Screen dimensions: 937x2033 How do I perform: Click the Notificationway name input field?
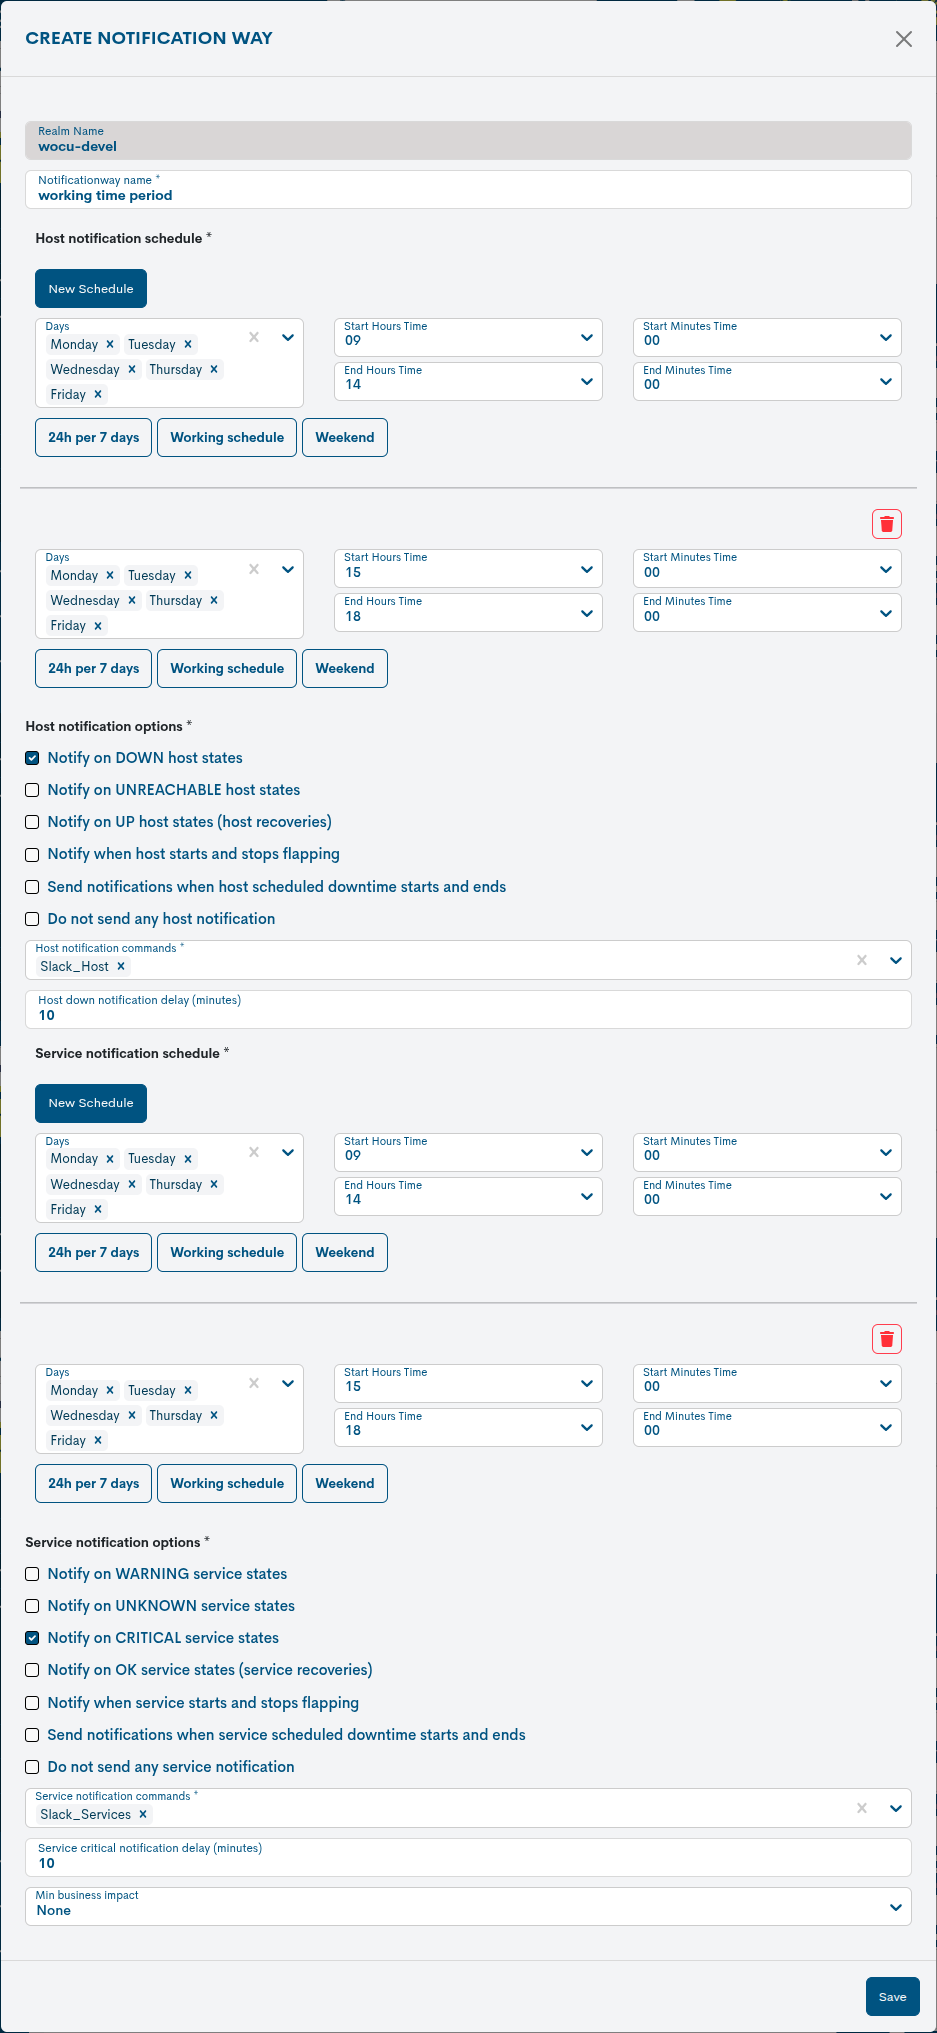coord(468,195)
